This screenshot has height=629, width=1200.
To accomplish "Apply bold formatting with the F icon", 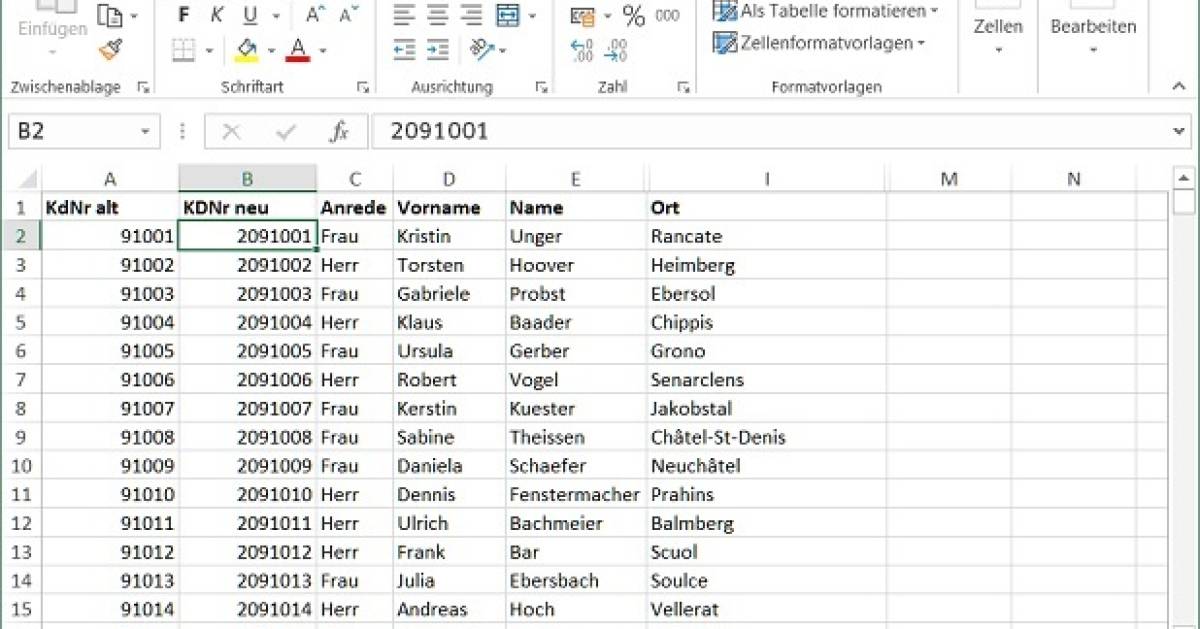I will point(183,15).
